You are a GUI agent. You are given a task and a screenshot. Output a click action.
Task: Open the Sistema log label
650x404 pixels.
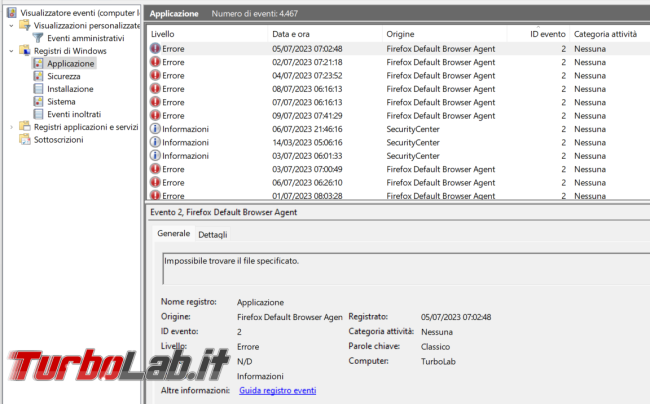pos(61,102)
